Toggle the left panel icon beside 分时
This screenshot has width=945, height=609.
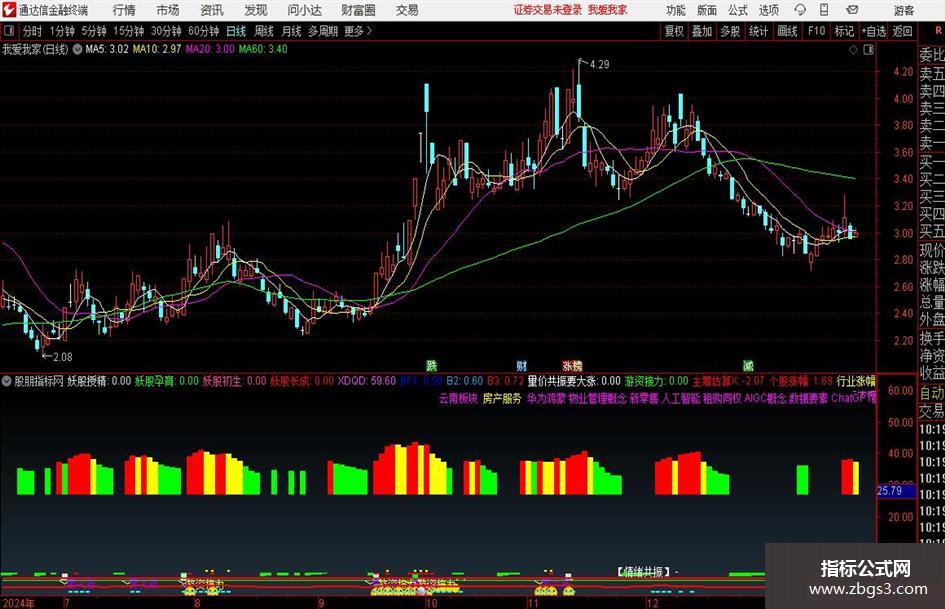pyautogui.click(x=9, y=31)
